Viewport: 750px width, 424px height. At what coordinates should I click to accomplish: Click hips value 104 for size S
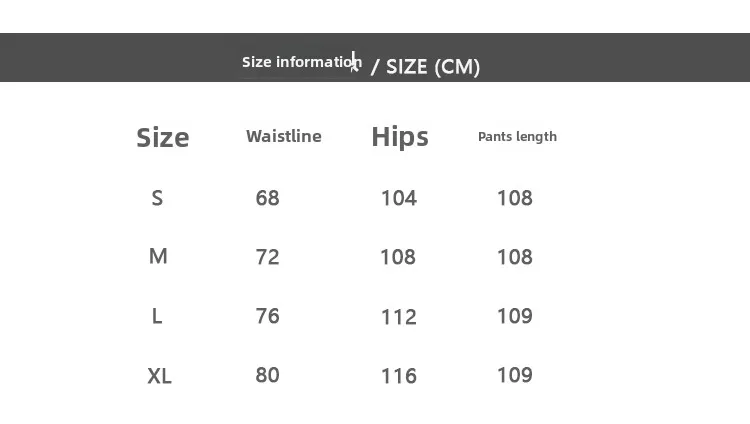(399, 198)
